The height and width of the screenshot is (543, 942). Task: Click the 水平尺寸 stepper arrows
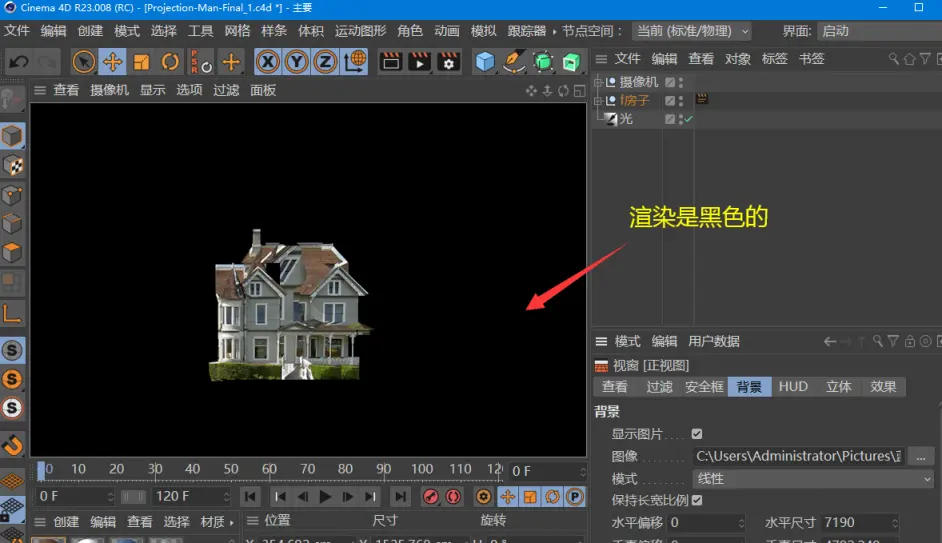pos(895,523)
